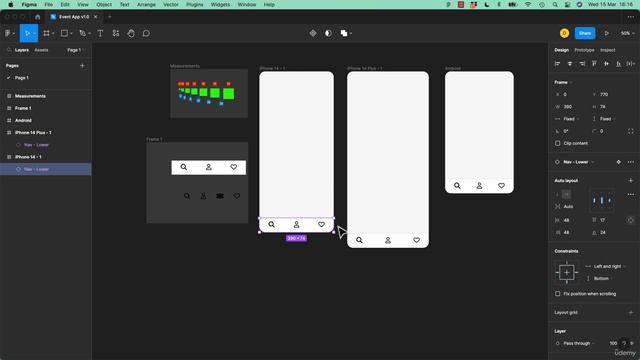Screen dimensions: 640x360
Task: Click the Present play icon
Action: click(x=607, y=33)
